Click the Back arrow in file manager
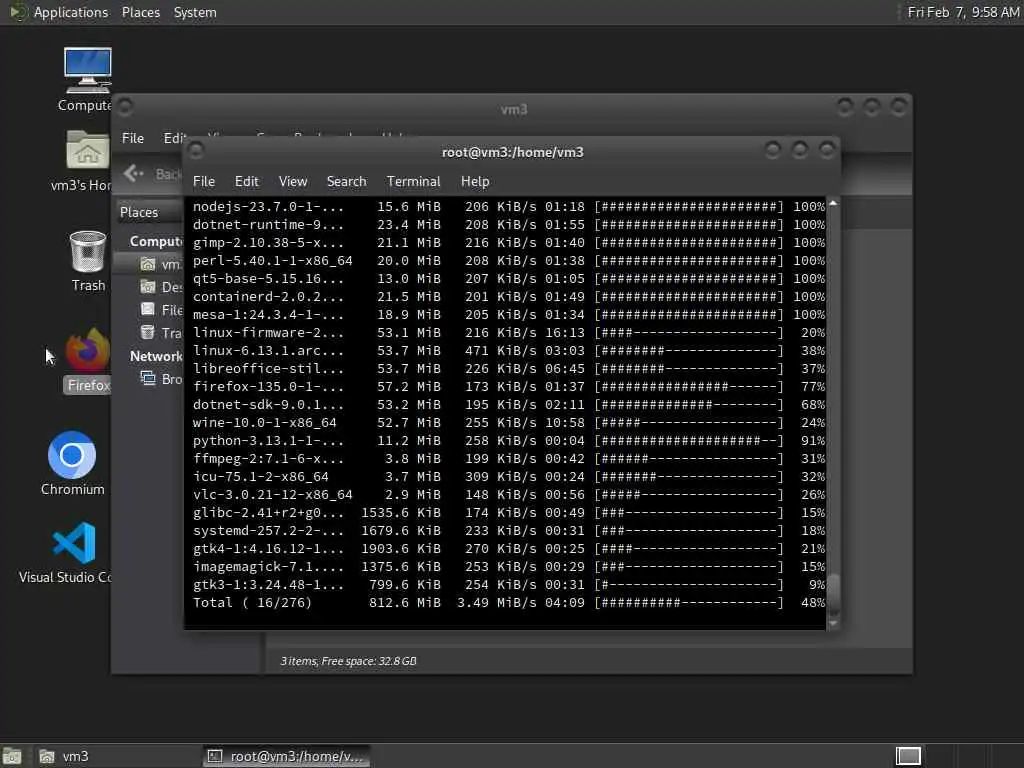Viewport: 1024px width, 768px height. (133, 173)
